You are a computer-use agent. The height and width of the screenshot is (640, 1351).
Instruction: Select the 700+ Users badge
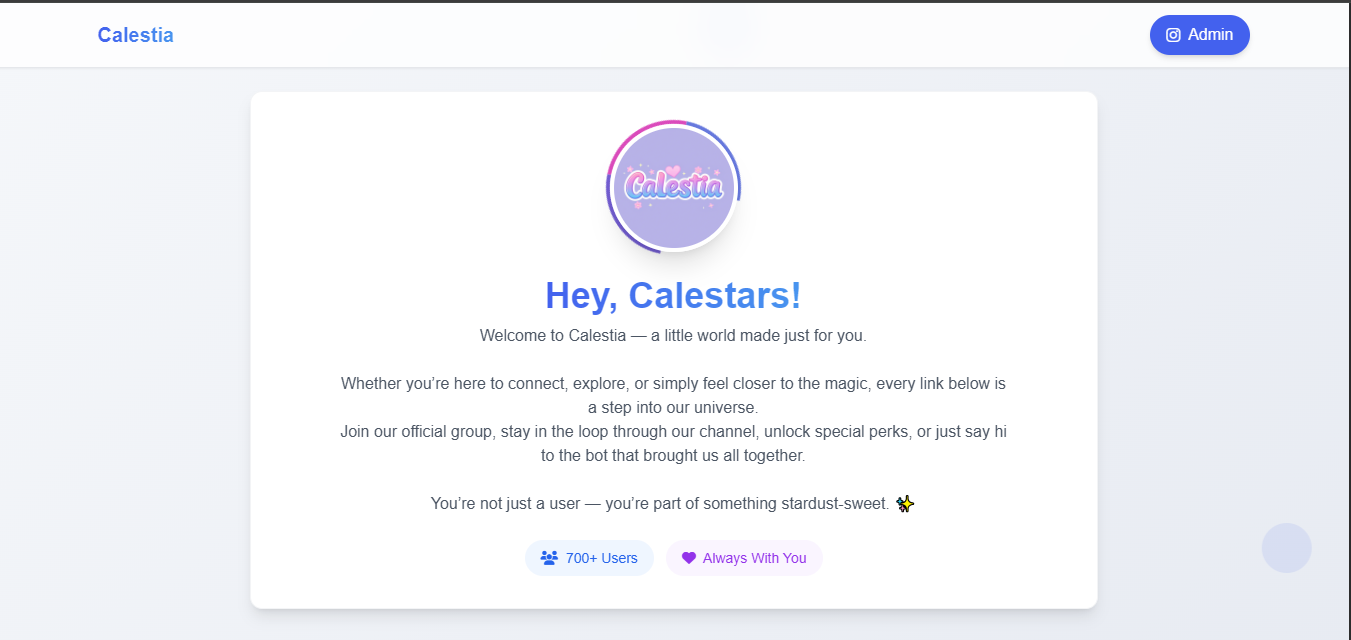pos(589,558)
